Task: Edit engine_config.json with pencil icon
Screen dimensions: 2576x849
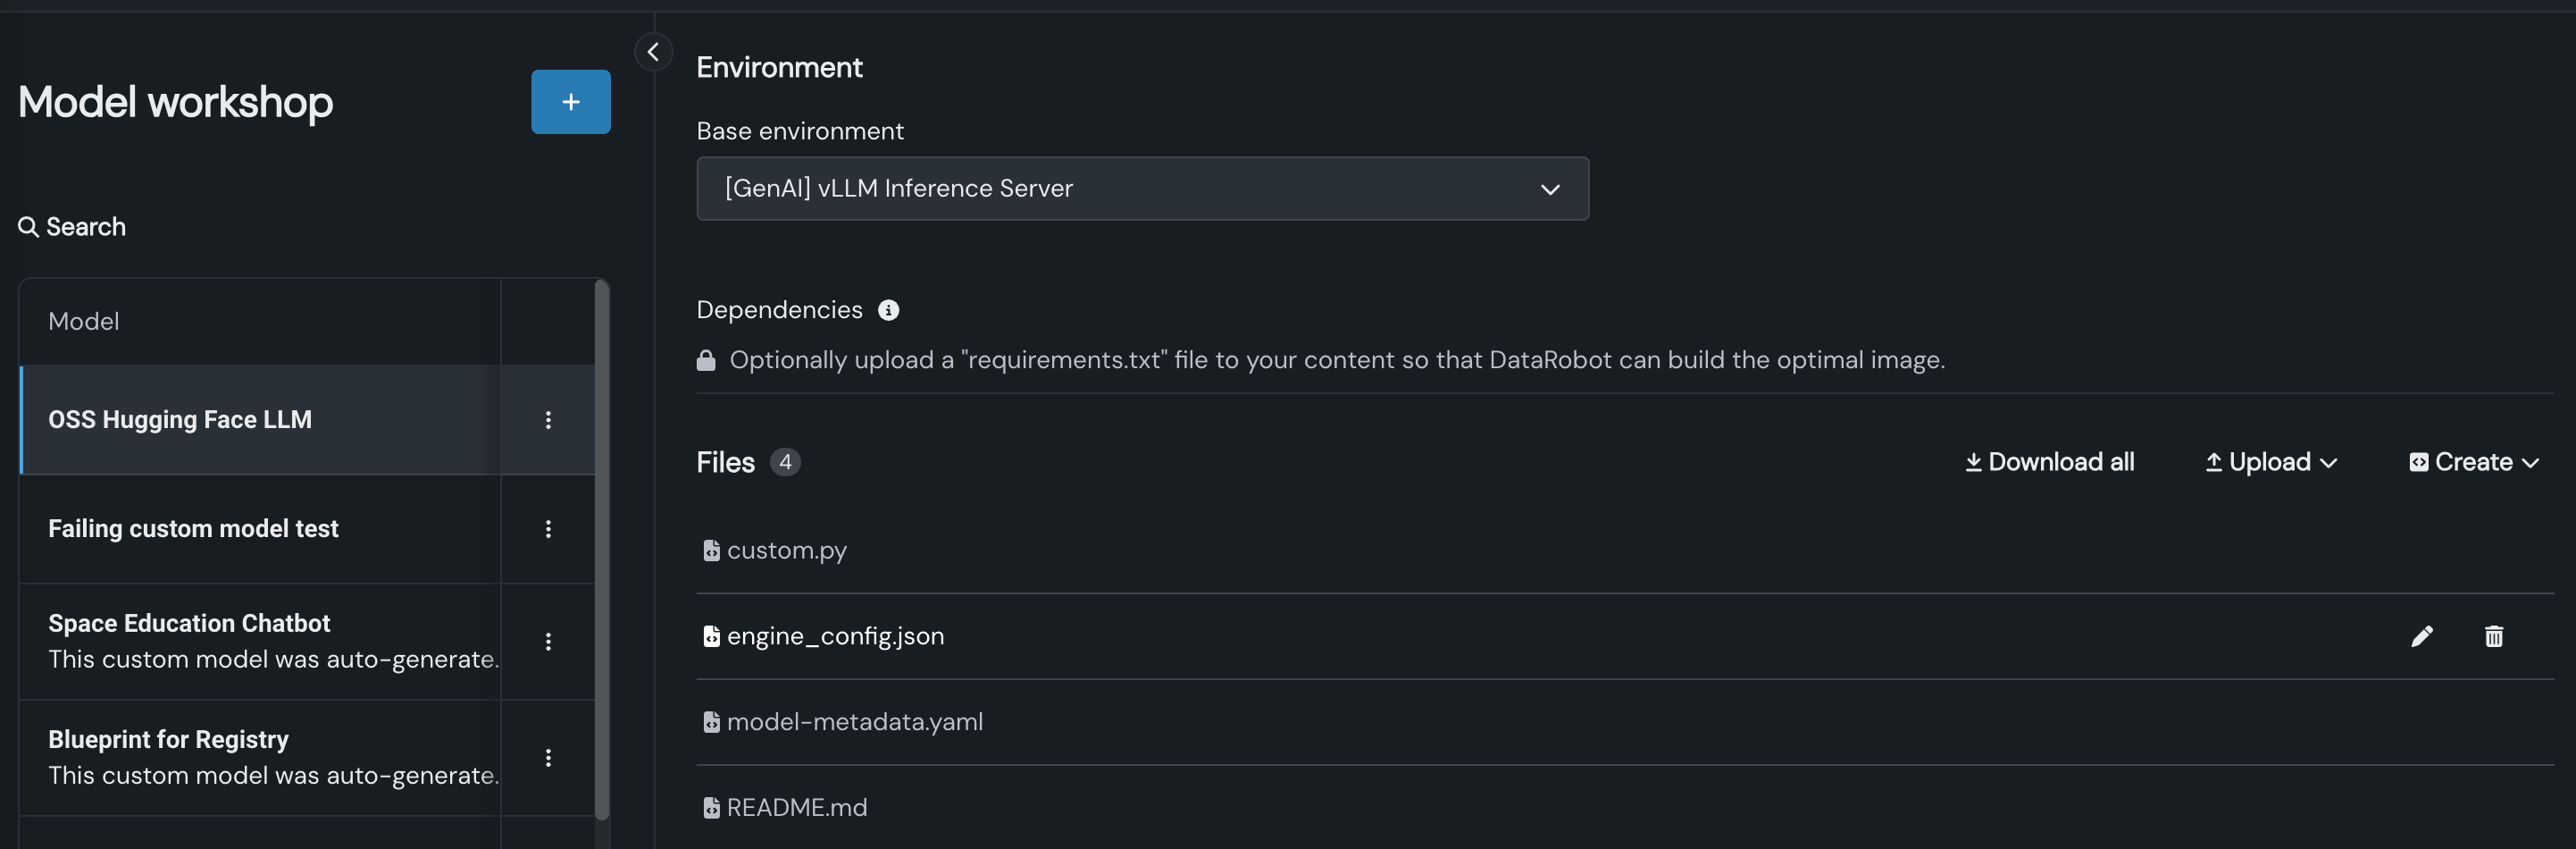Action: (x=2421, y=636)
